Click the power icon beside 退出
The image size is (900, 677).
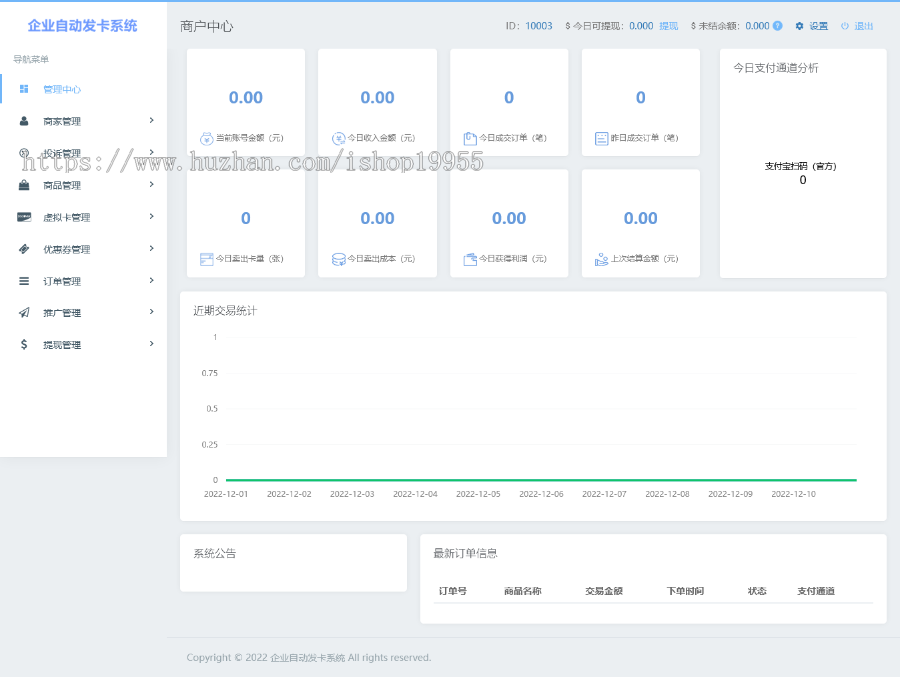coord(845,26)
